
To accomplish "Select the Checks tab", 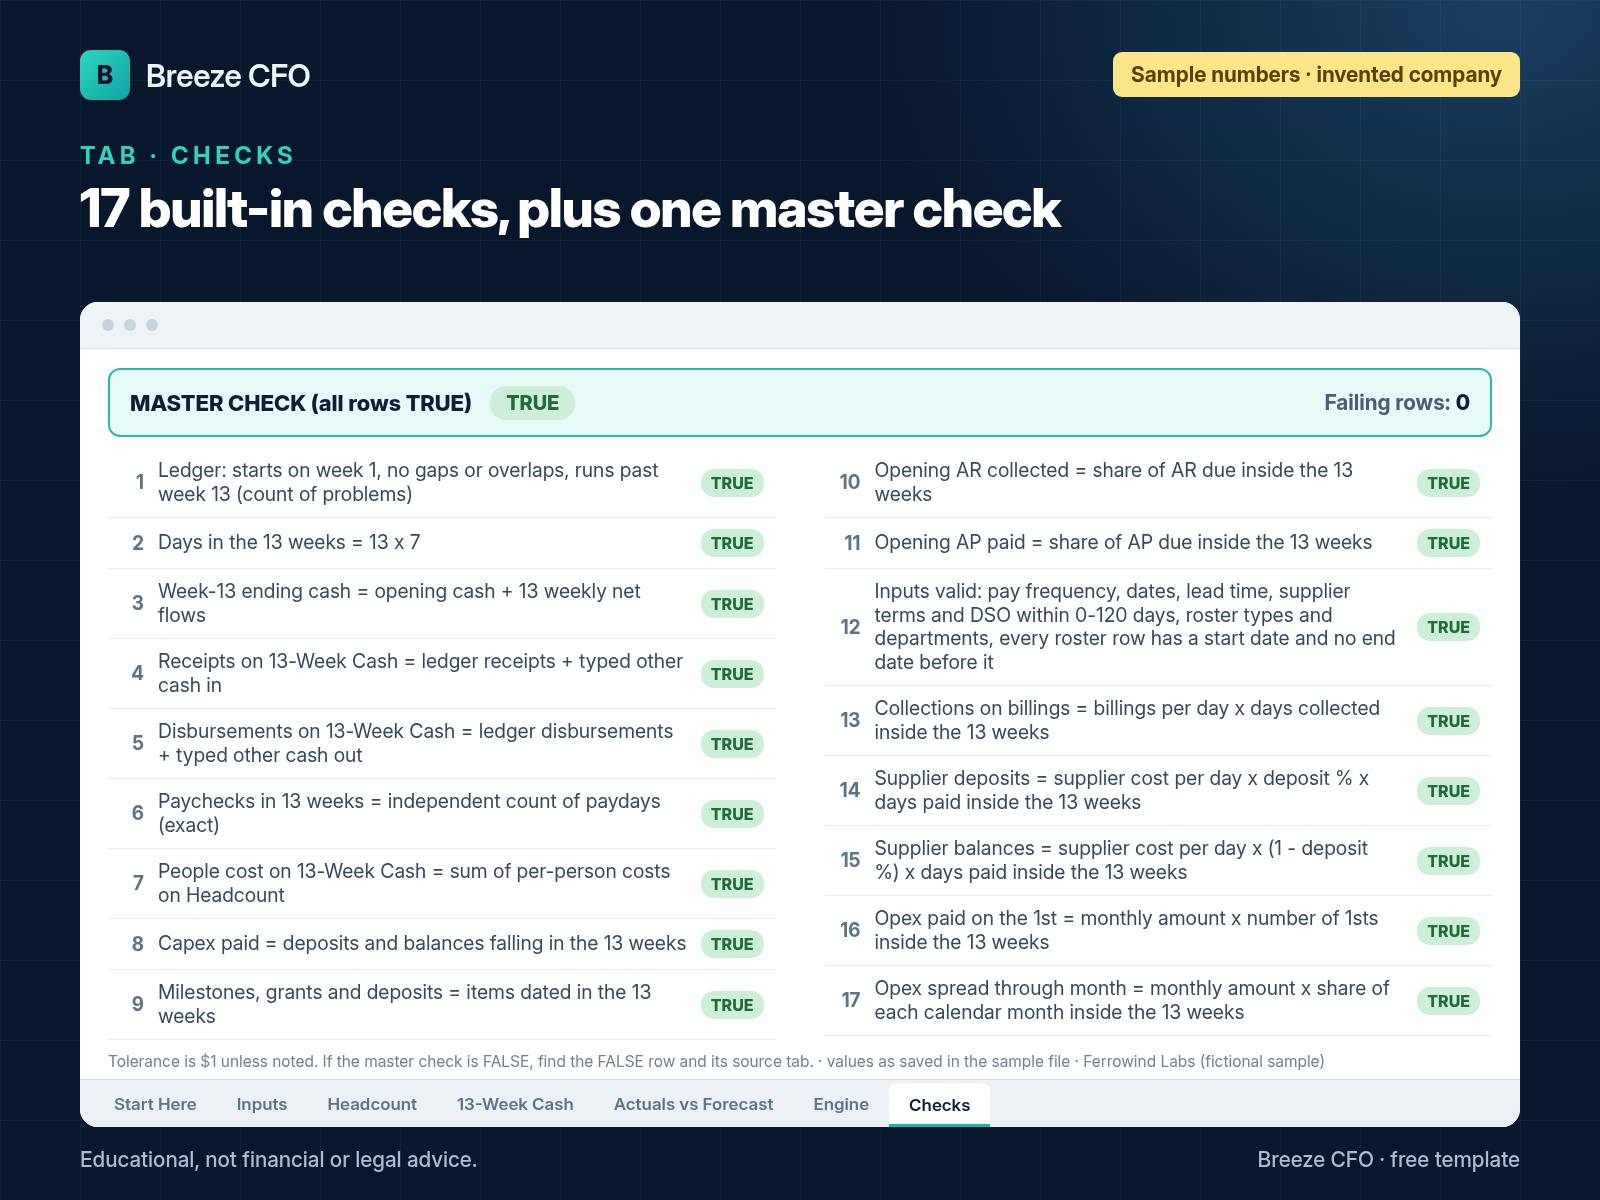I will click(x=939, y=1105).
